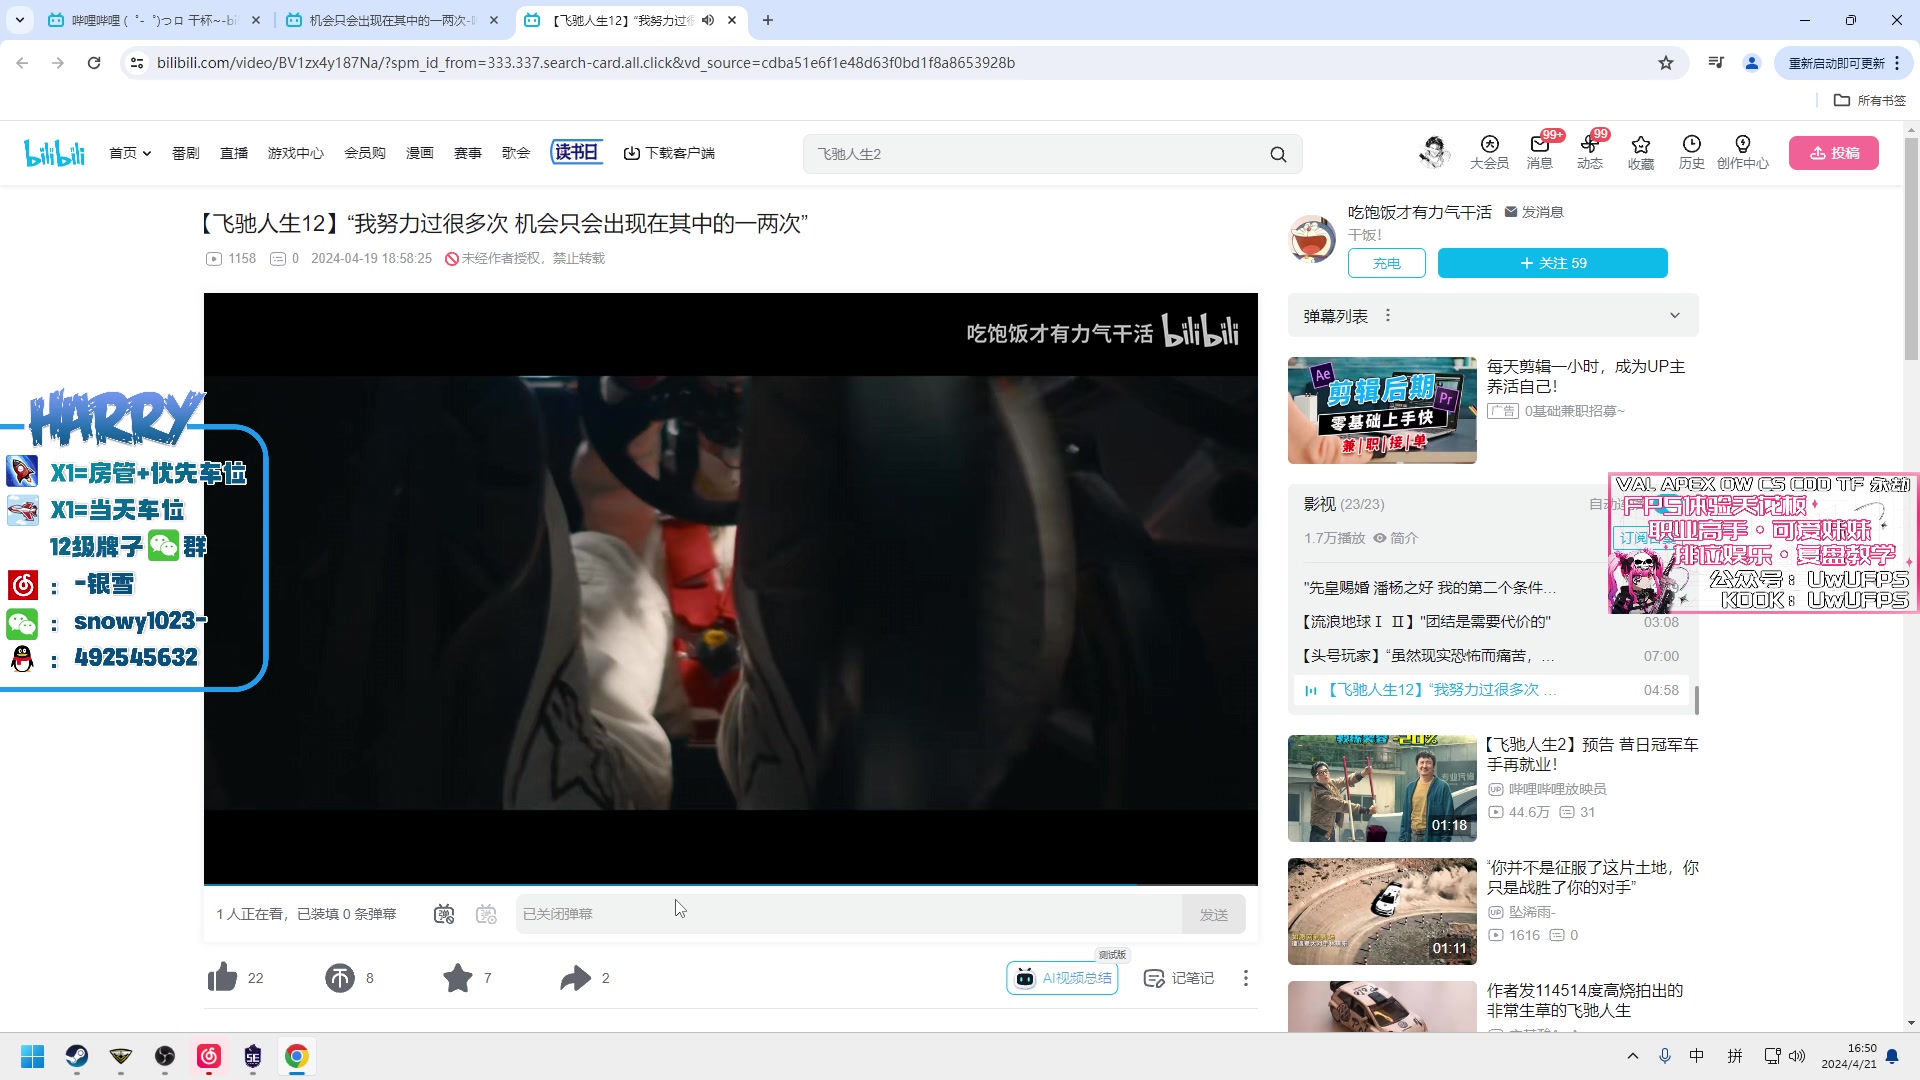Mute the tab audio speaker icon
Image resolution: width=1920 pixels, height=1080 pixels.
click(x=708, y=20)
